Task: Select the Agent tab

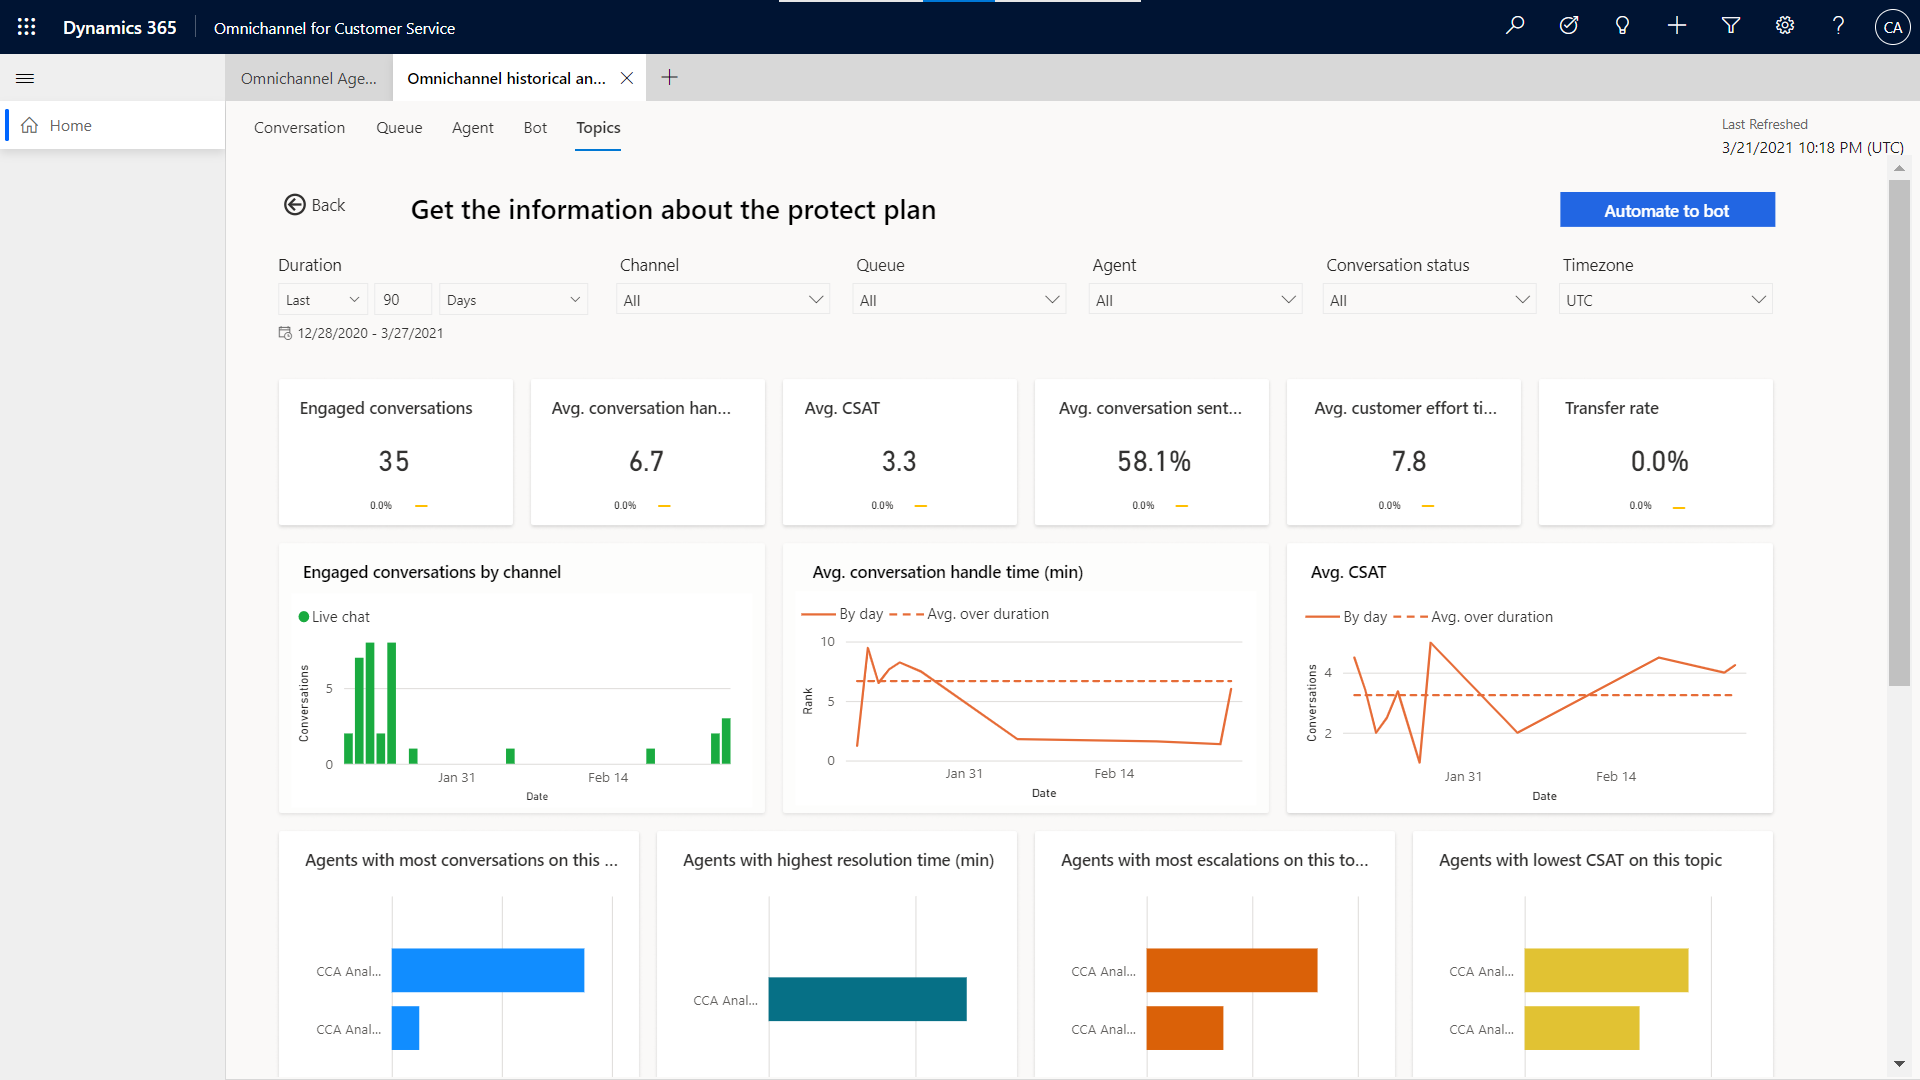Action: coord(472,128)
